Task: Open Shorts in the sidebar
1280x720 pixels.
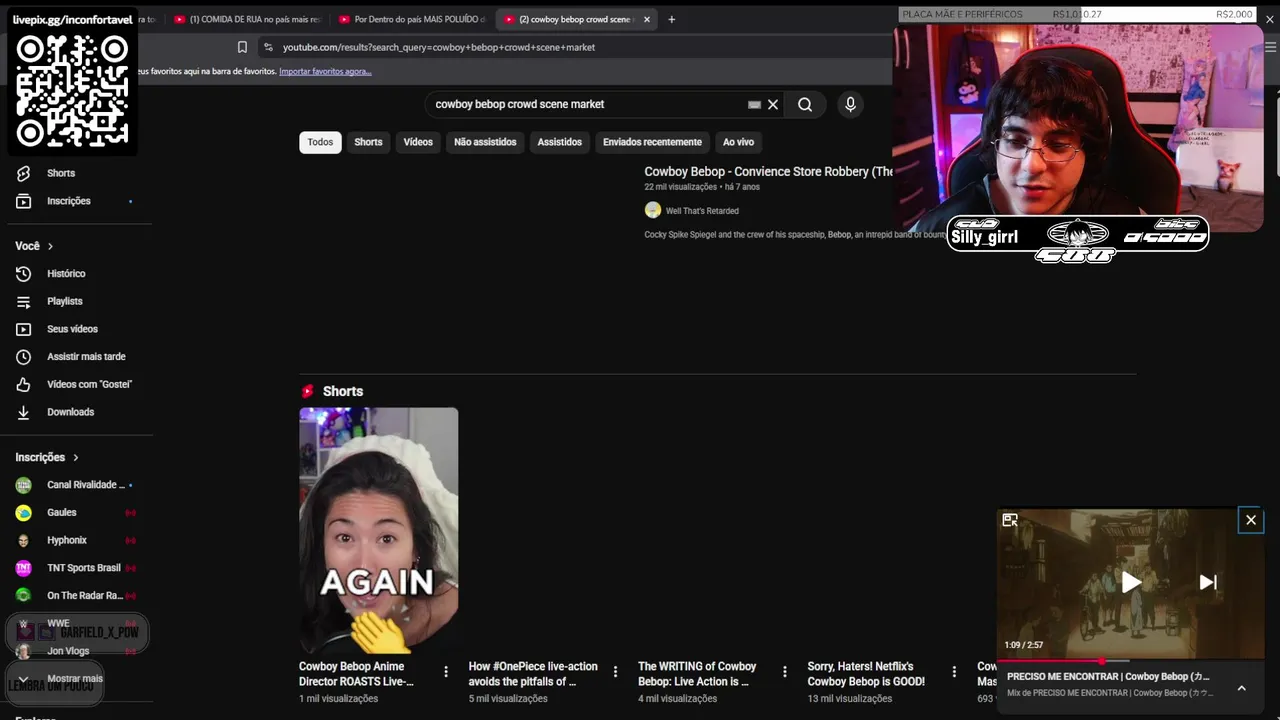Action: [x=60, y=173]
